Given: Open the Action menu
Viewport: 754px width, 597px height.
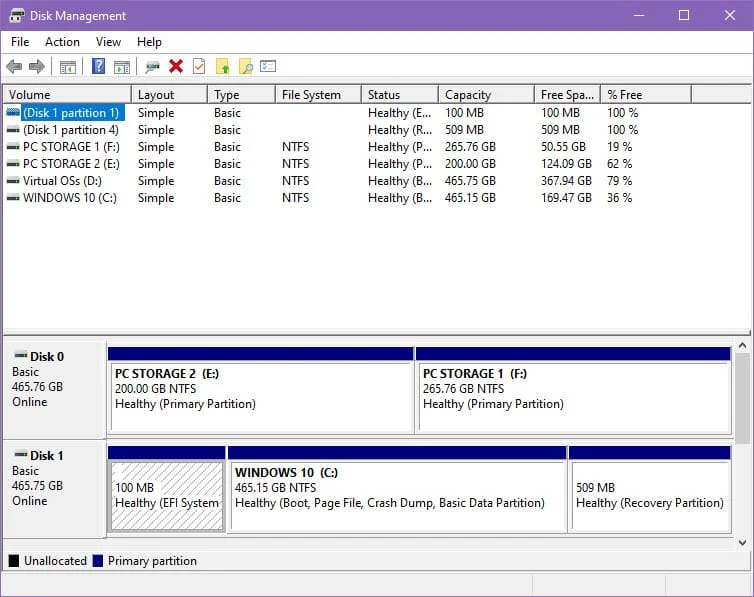Looking at the screenshot, I should click(x=62, y=42).
